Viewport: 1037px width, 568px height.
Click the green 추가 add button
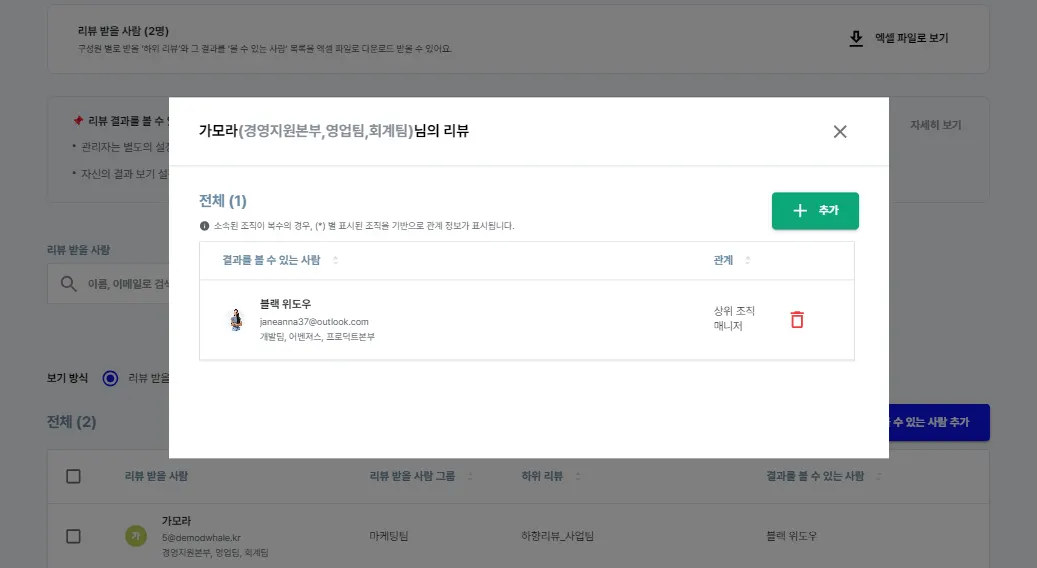coord(815,211)
